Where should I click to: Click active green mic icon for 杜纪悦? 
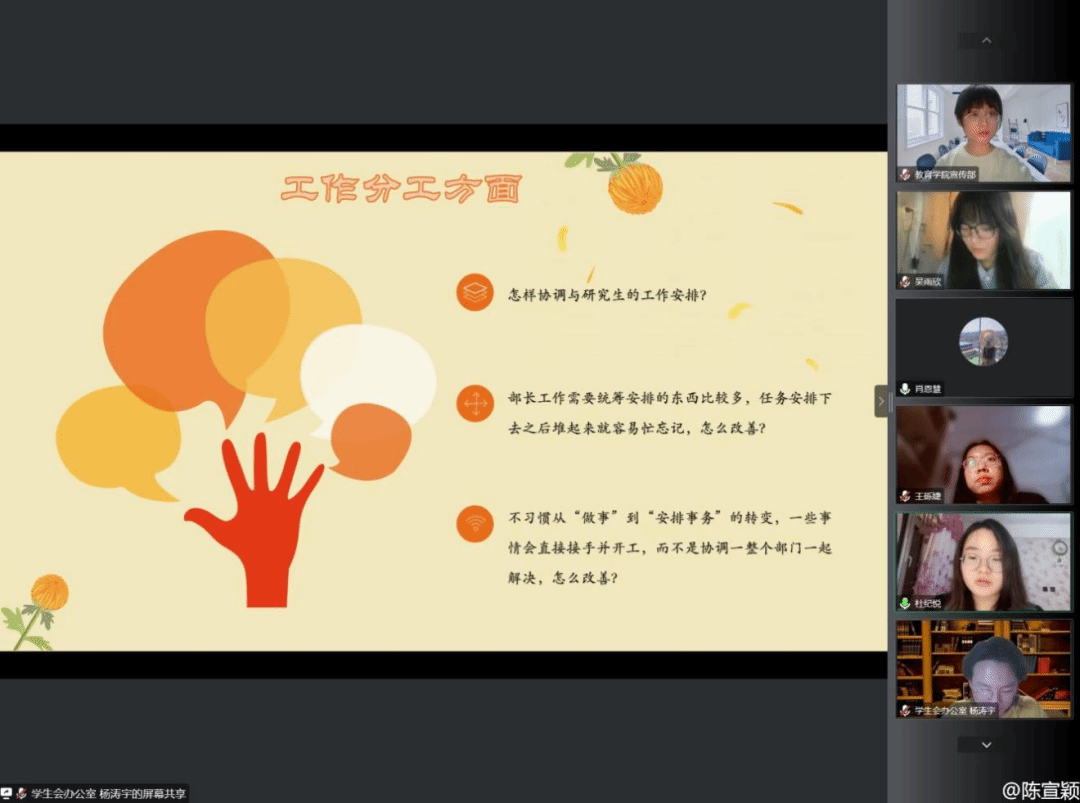(905, 603)
